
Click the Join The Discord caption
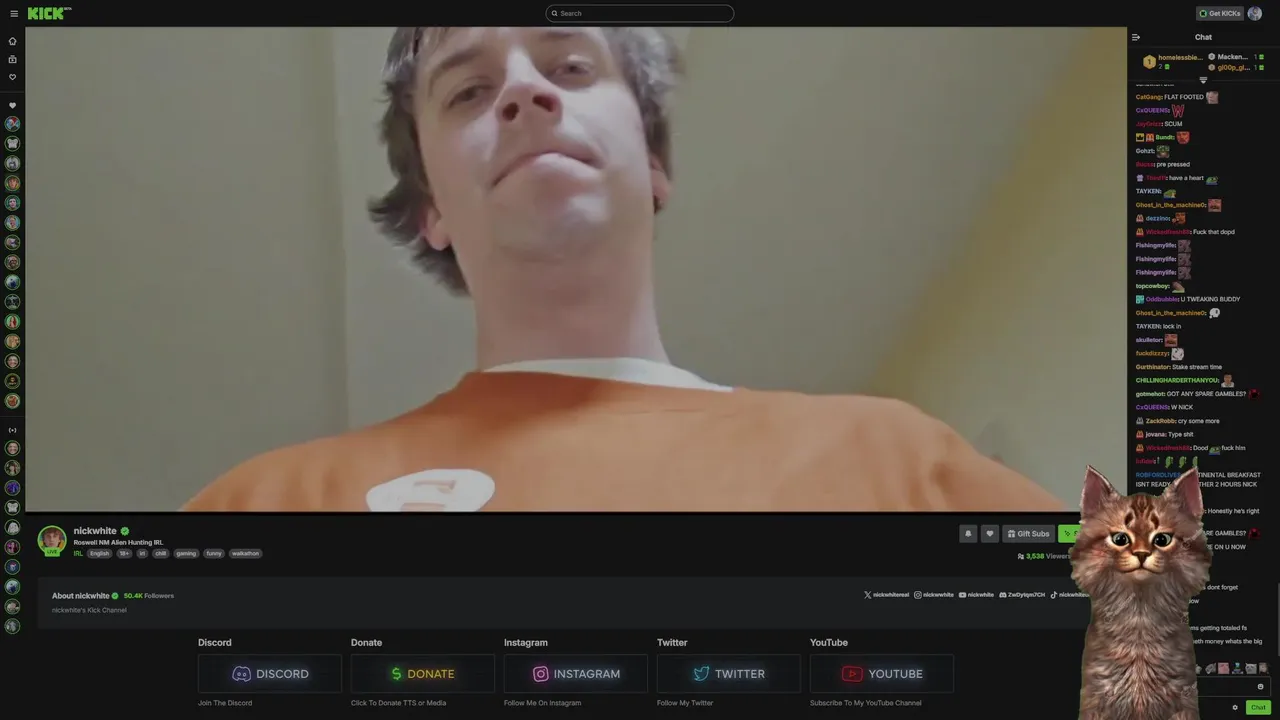click(x=225, y=703)
